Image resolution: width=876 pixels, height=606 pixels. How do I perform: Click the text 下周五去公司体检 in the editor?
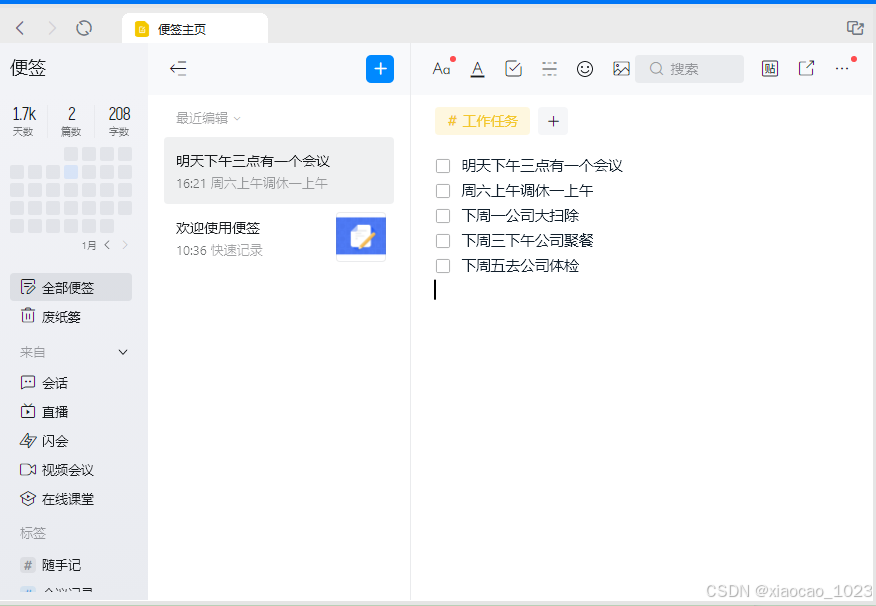click(x=520, y=266)
